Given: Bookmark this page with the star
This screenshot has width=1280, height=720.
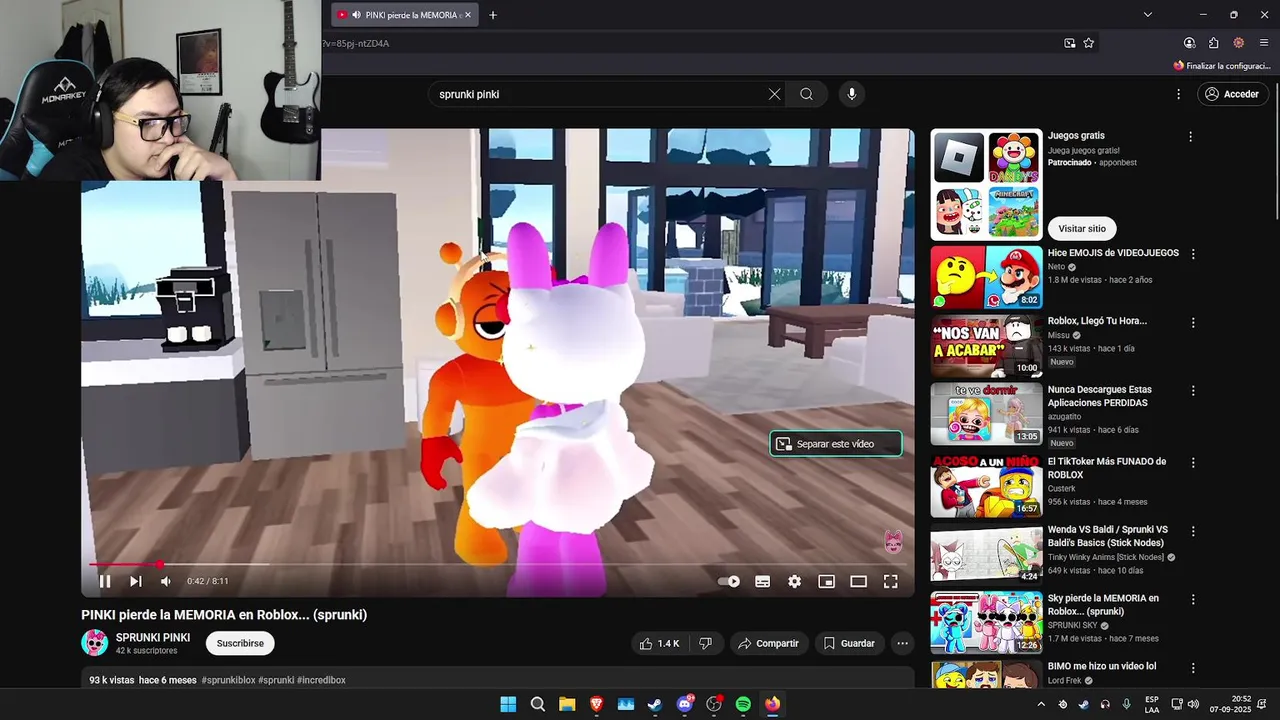Looking at the screenshot, I should click(x=1089, y=43).
